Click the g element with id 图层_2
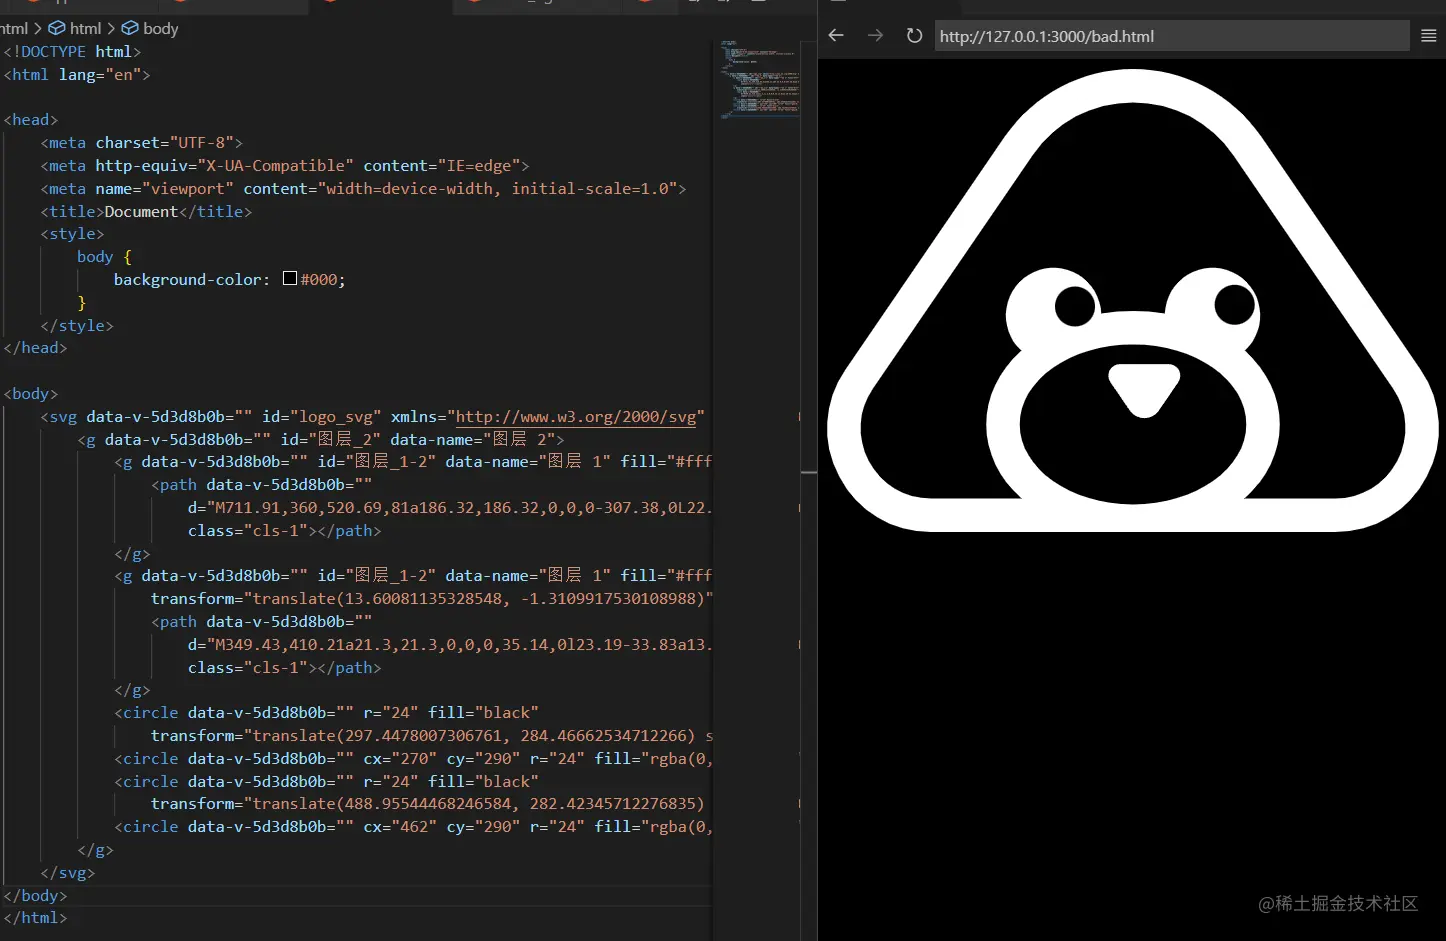The height and width of the screenshot is (941, 1446). [321, 440]
